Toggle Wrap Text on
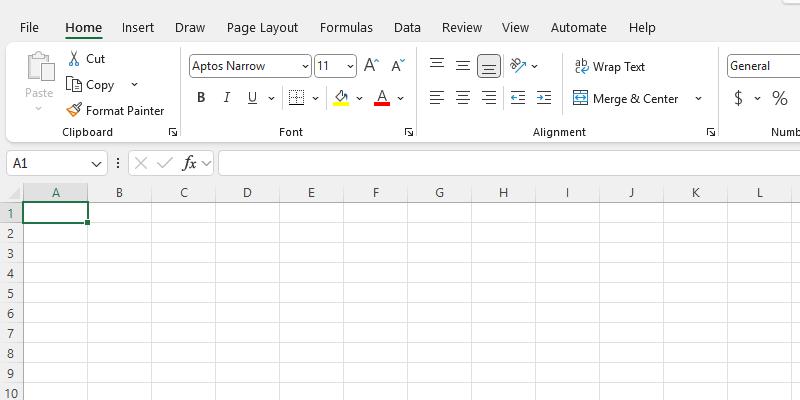Screen dimensions: 800x400 pyautogui.click(x=609, y=67)
